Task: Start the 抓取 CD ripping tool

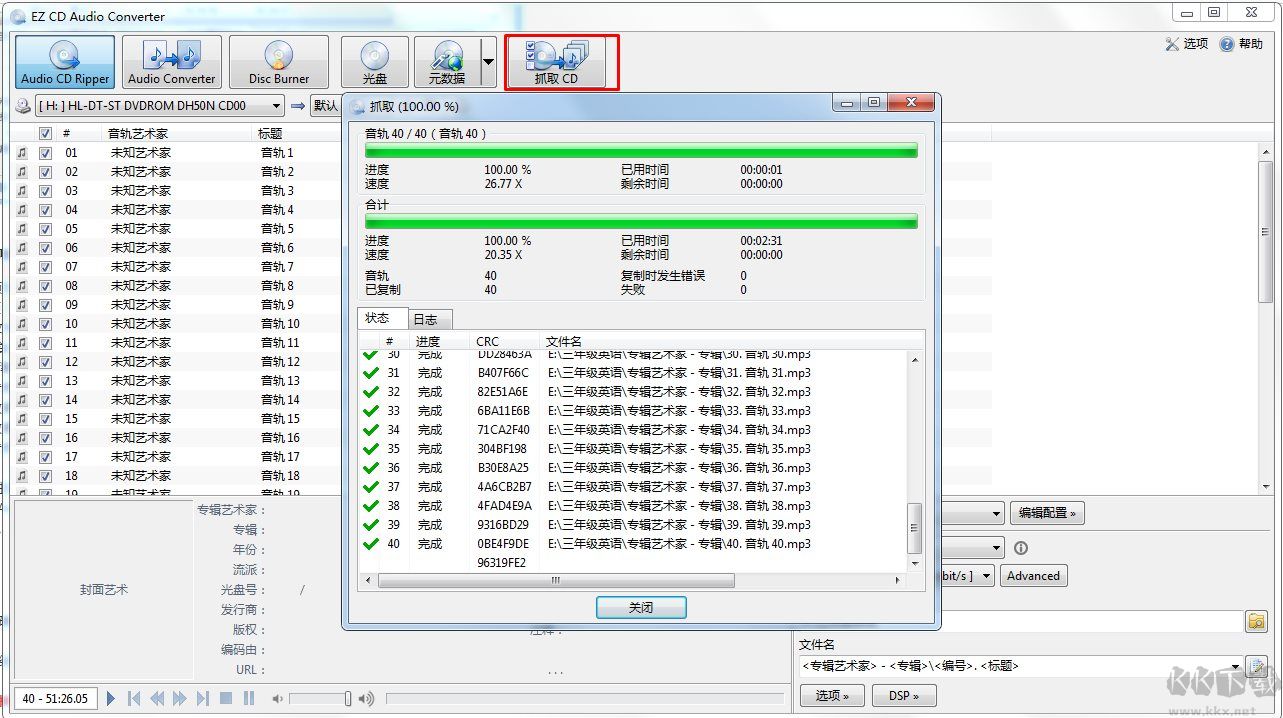Action: 562,61
